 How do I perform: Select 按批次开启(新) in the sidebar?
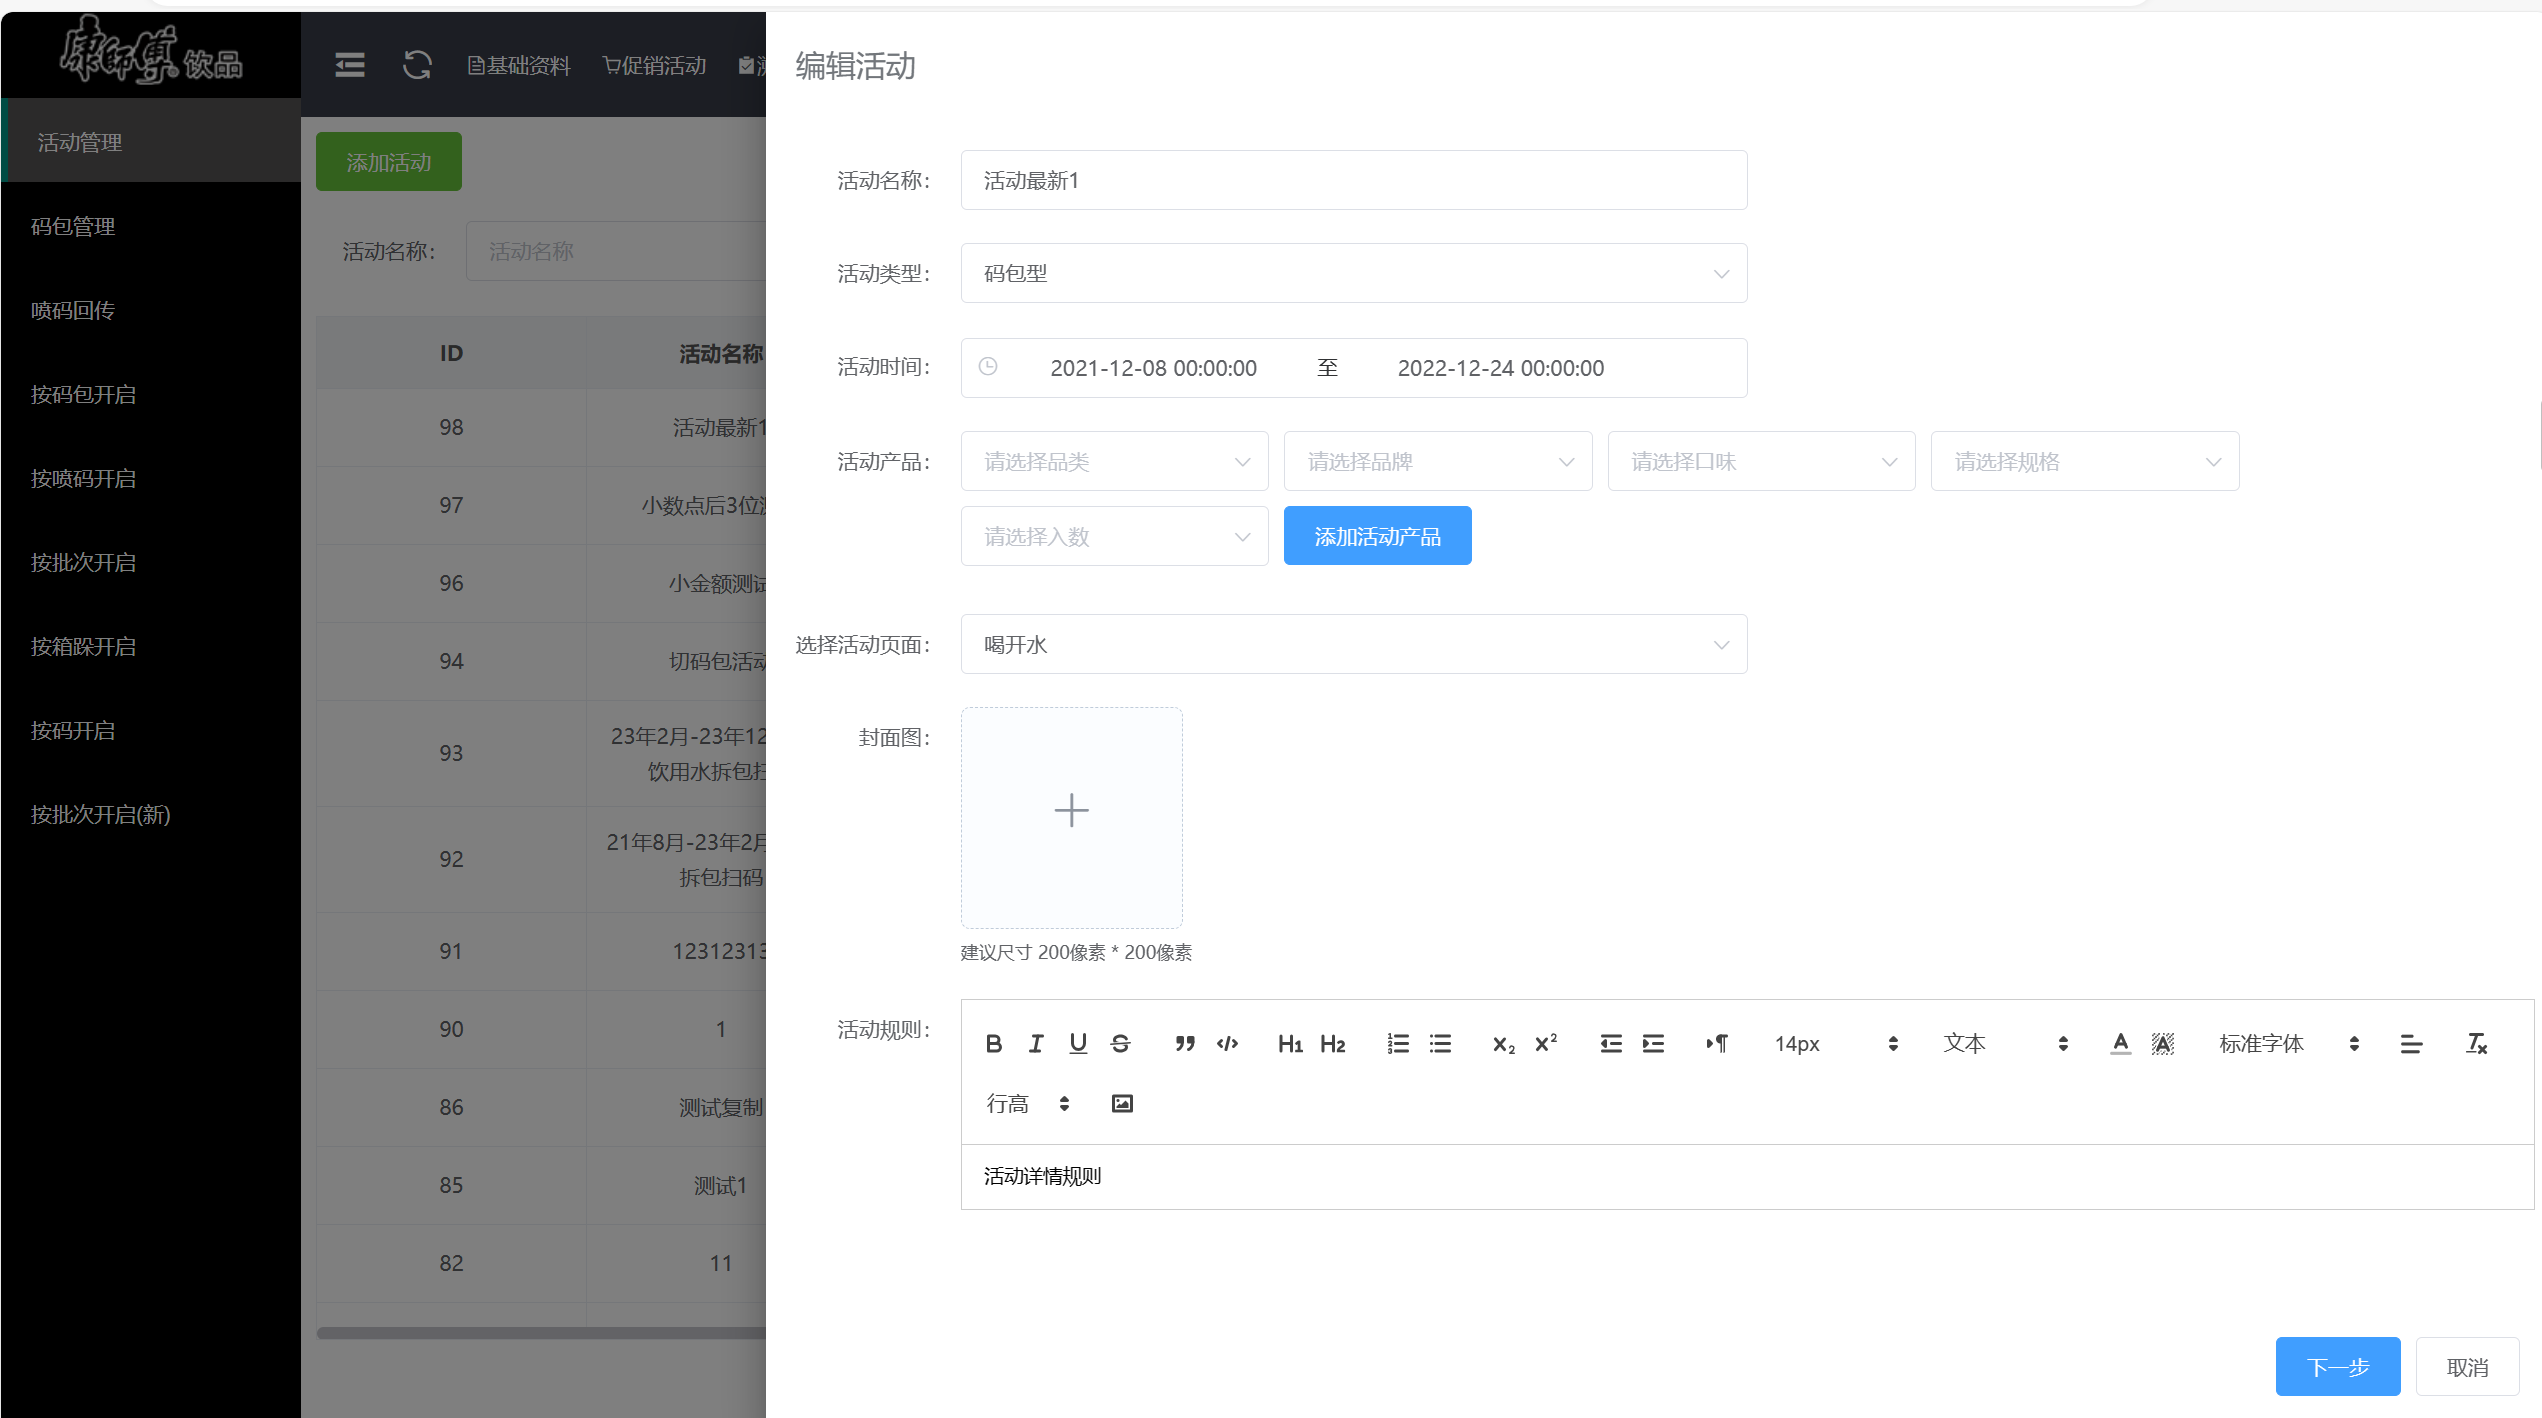tap(151, 814)
